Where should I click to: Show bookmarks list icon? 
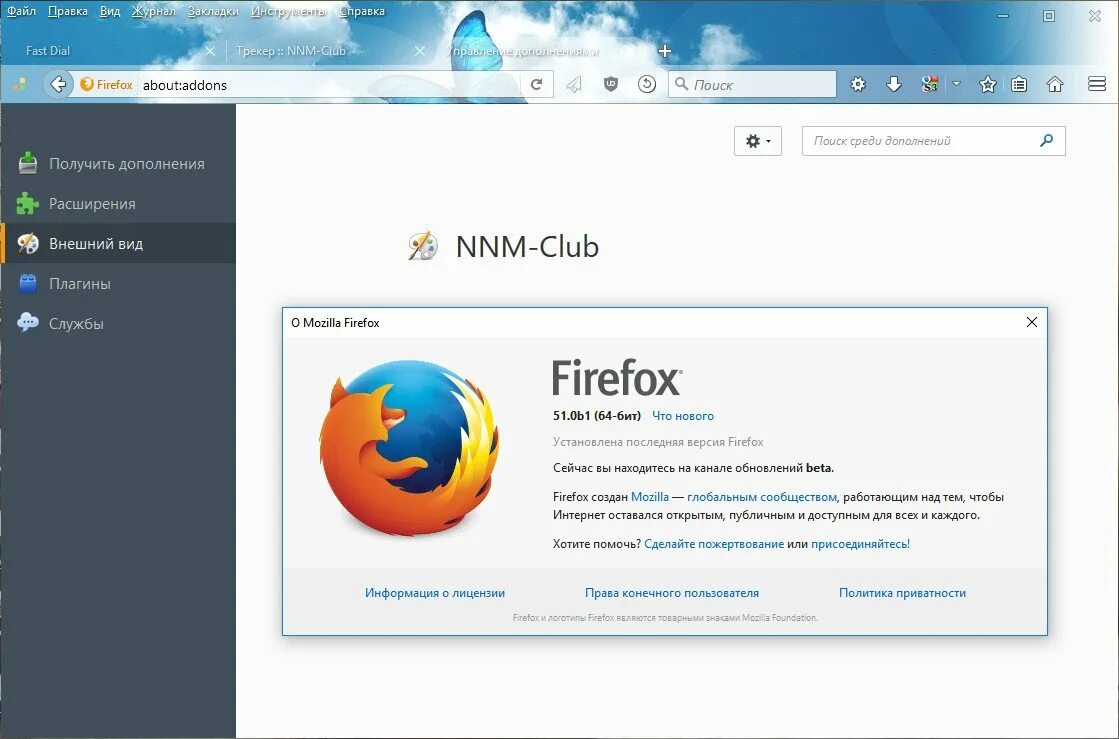(x=1019, y=84)
